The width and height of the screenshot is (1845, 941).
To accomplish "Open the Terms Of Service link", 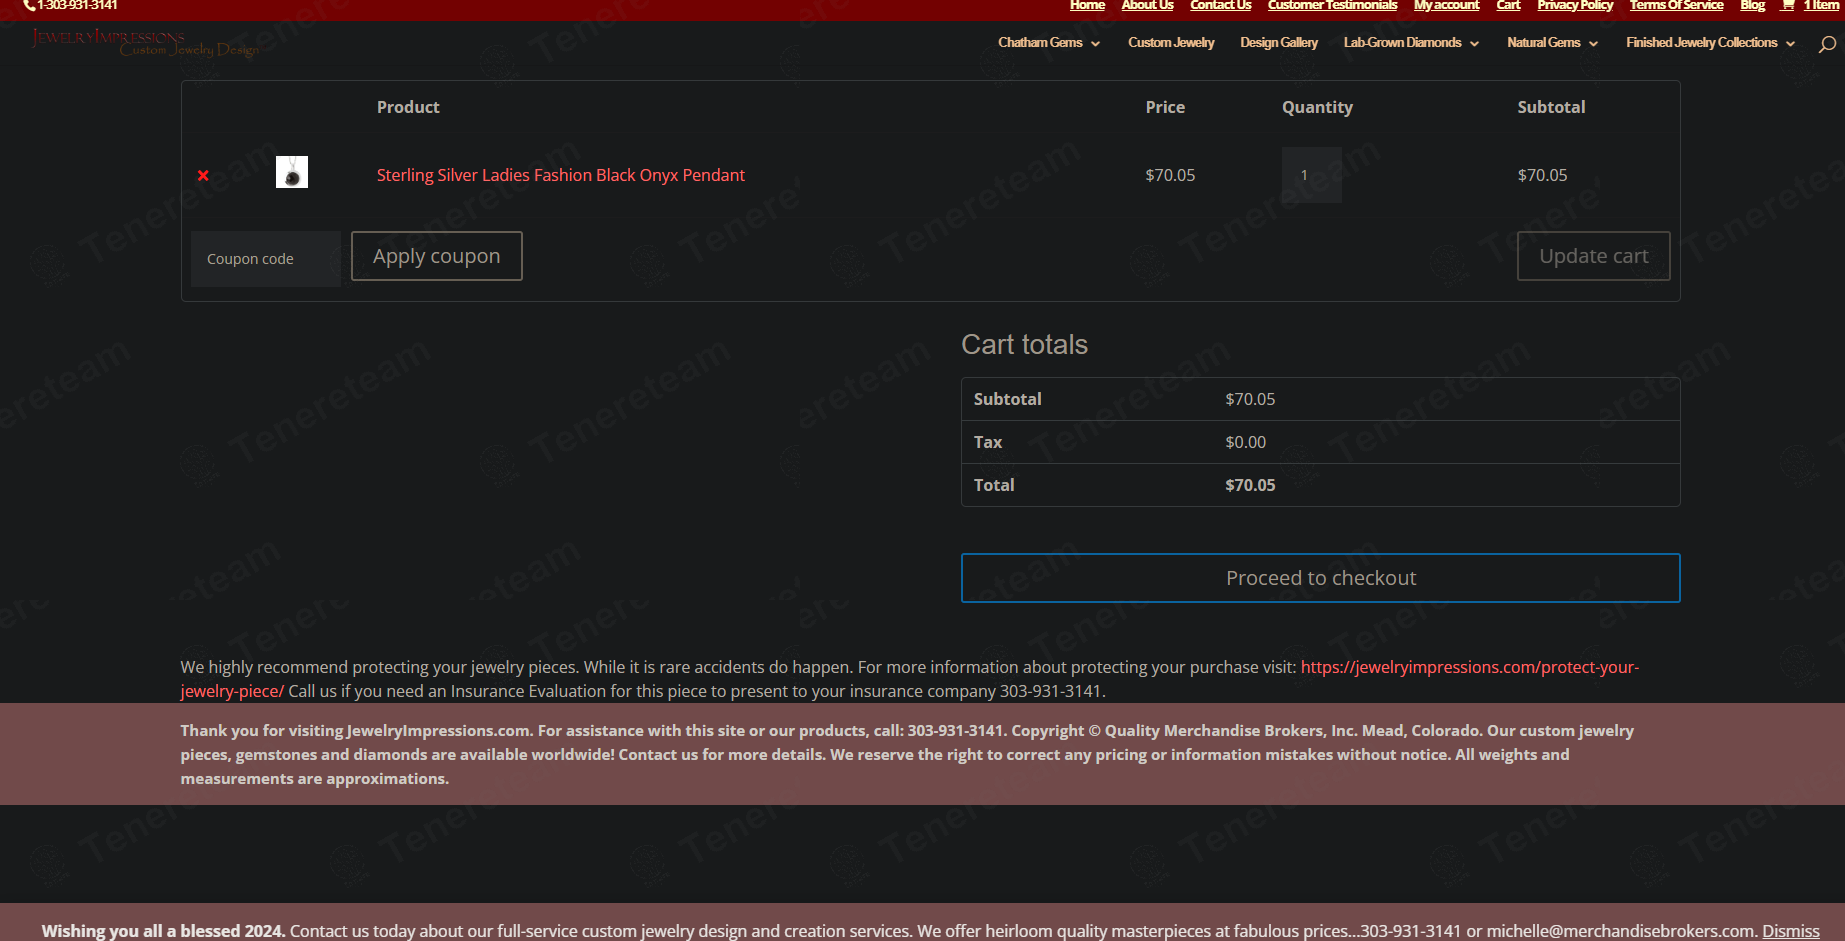I will click(x=1676, y=5).
